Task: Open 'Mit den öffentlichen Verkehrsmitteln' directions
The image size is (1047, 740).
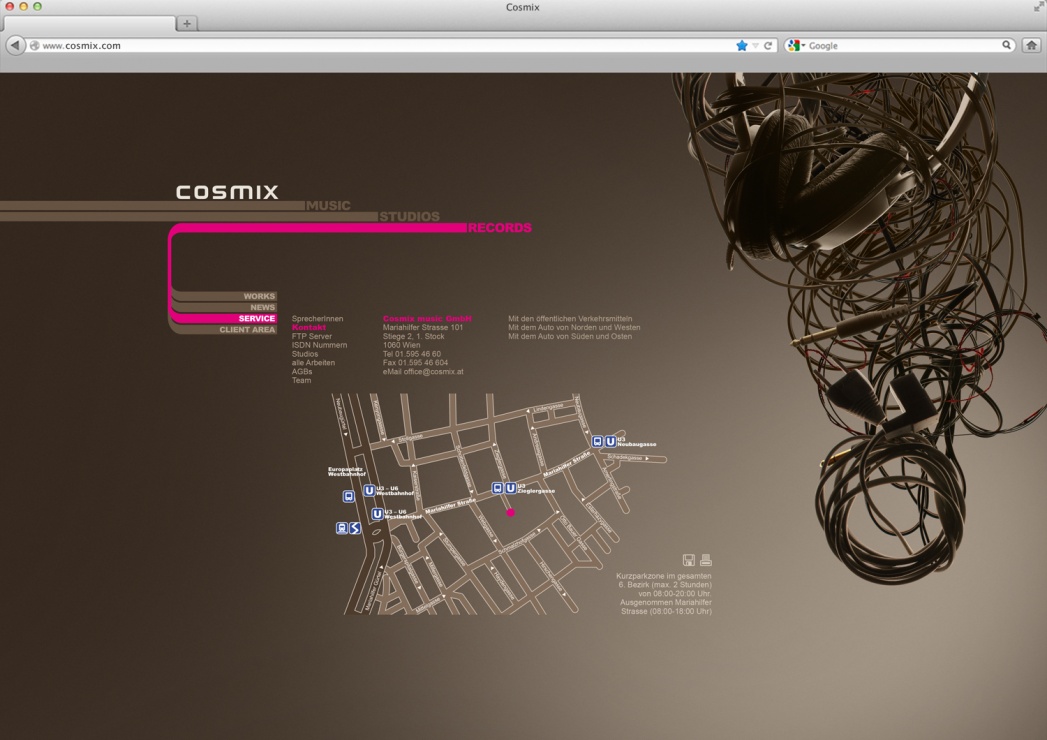Action: [570, 319]
